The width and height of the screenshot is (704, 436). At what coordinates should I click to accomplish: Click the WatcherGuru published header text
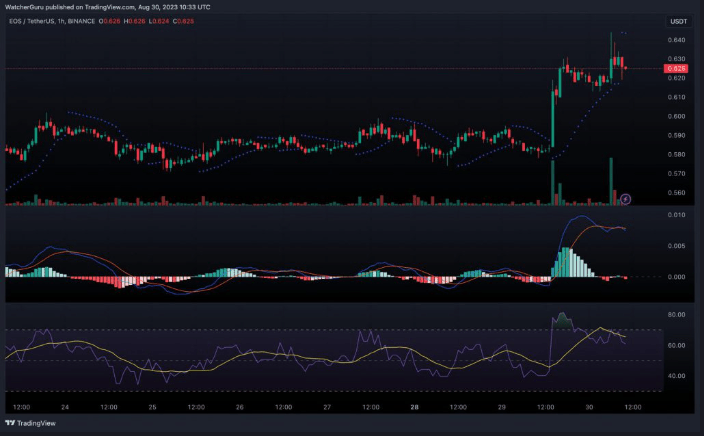(x=107, y=7)
